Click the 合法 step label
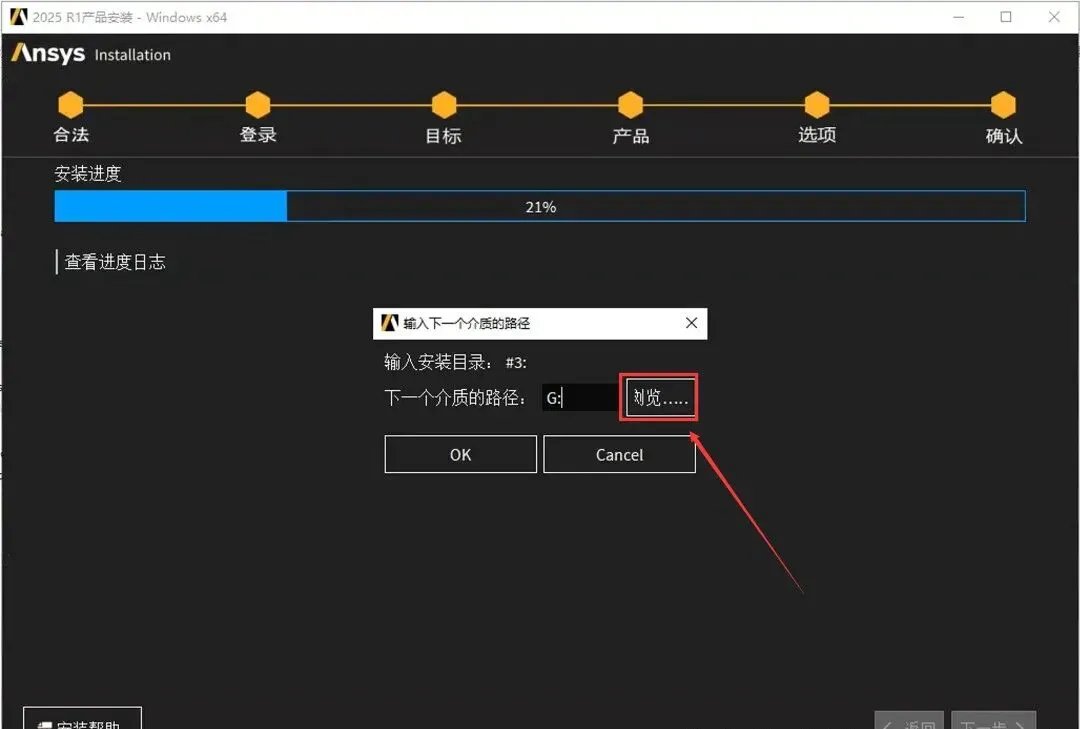 (71, 134)
